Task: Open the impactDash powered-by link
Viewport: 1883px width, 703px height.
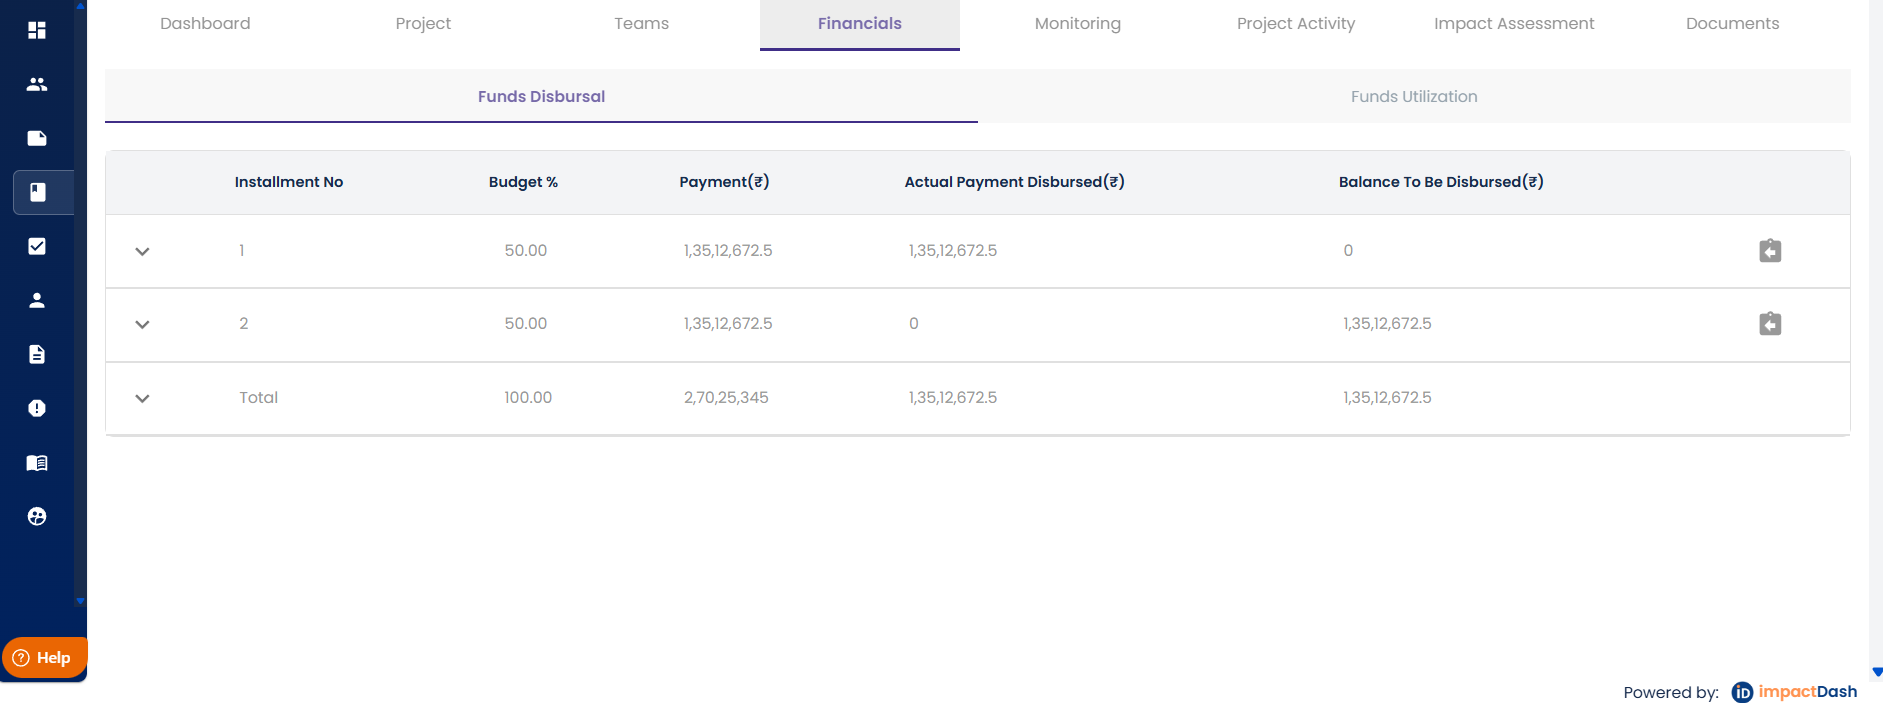Action: point(1794,692)
